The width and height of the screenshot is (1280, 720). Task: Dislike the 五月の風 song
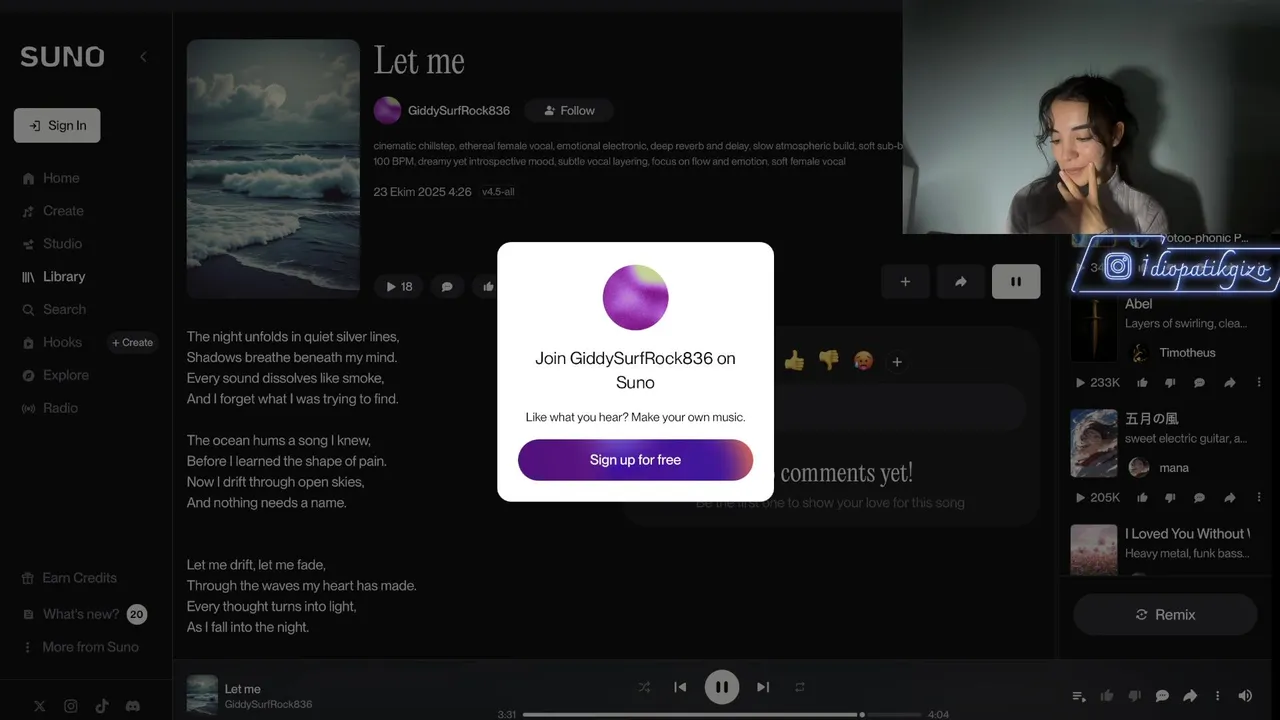pos(1170,498)
